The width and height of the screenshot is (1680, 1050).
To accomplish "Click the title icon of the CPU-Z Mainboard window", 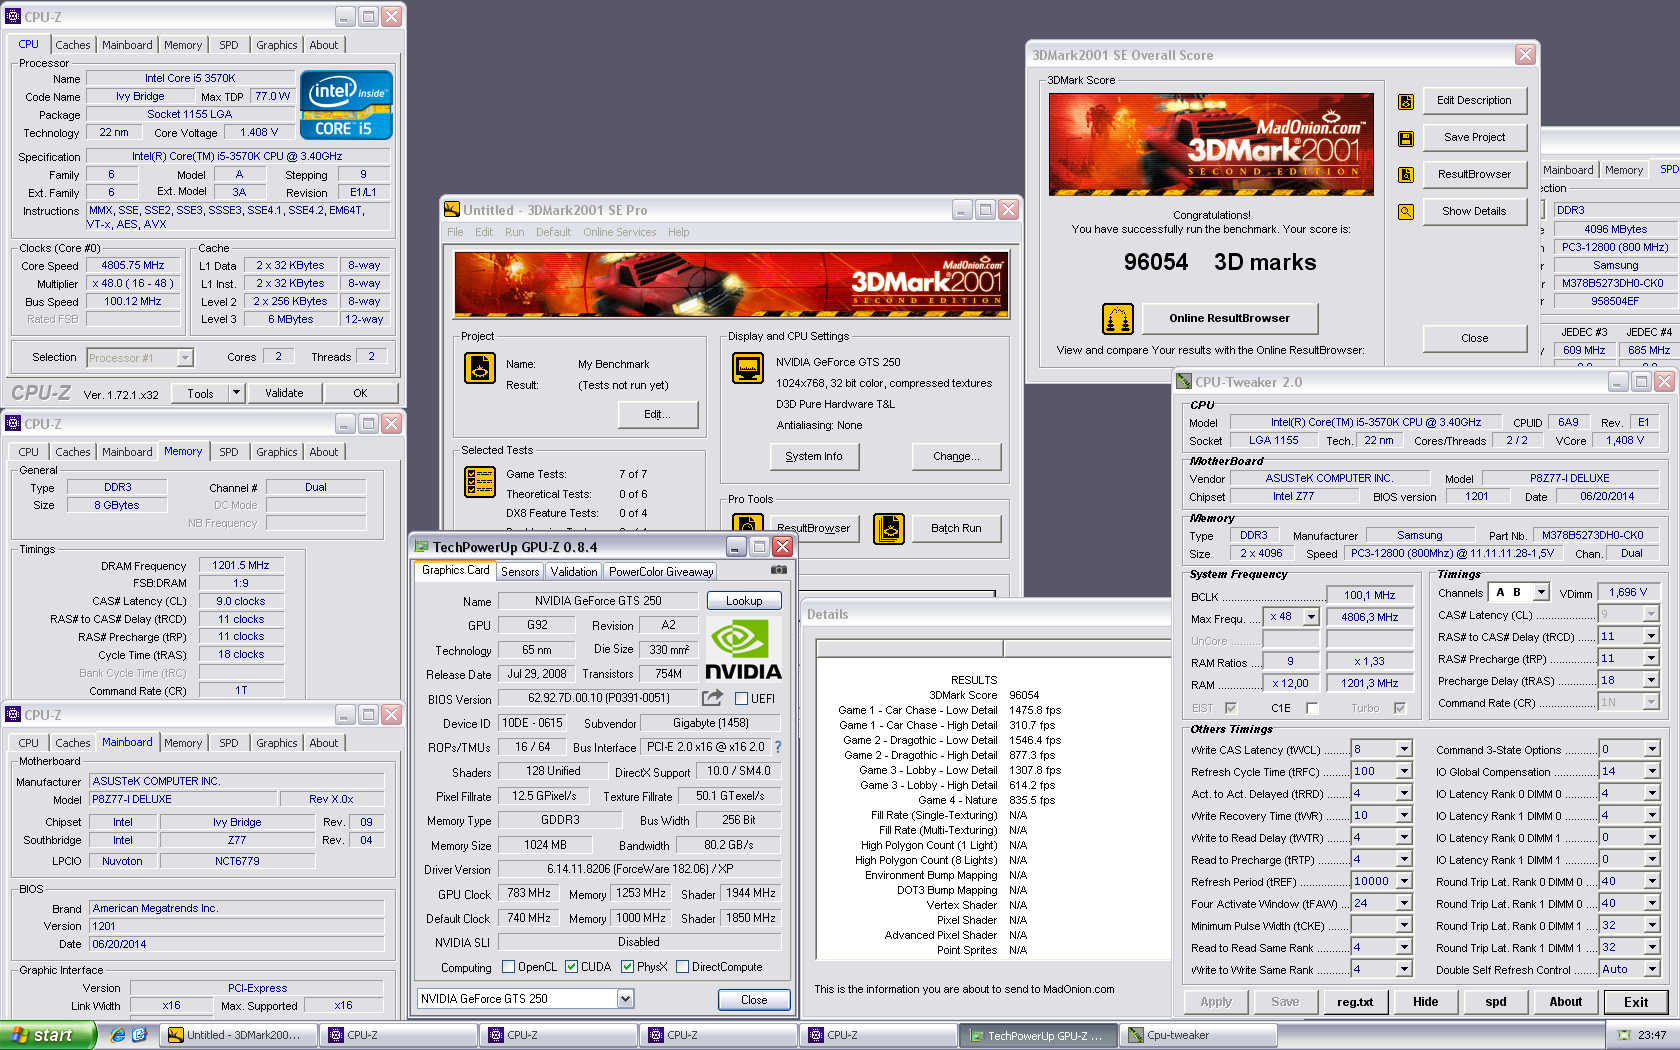I will coord(13,714).
